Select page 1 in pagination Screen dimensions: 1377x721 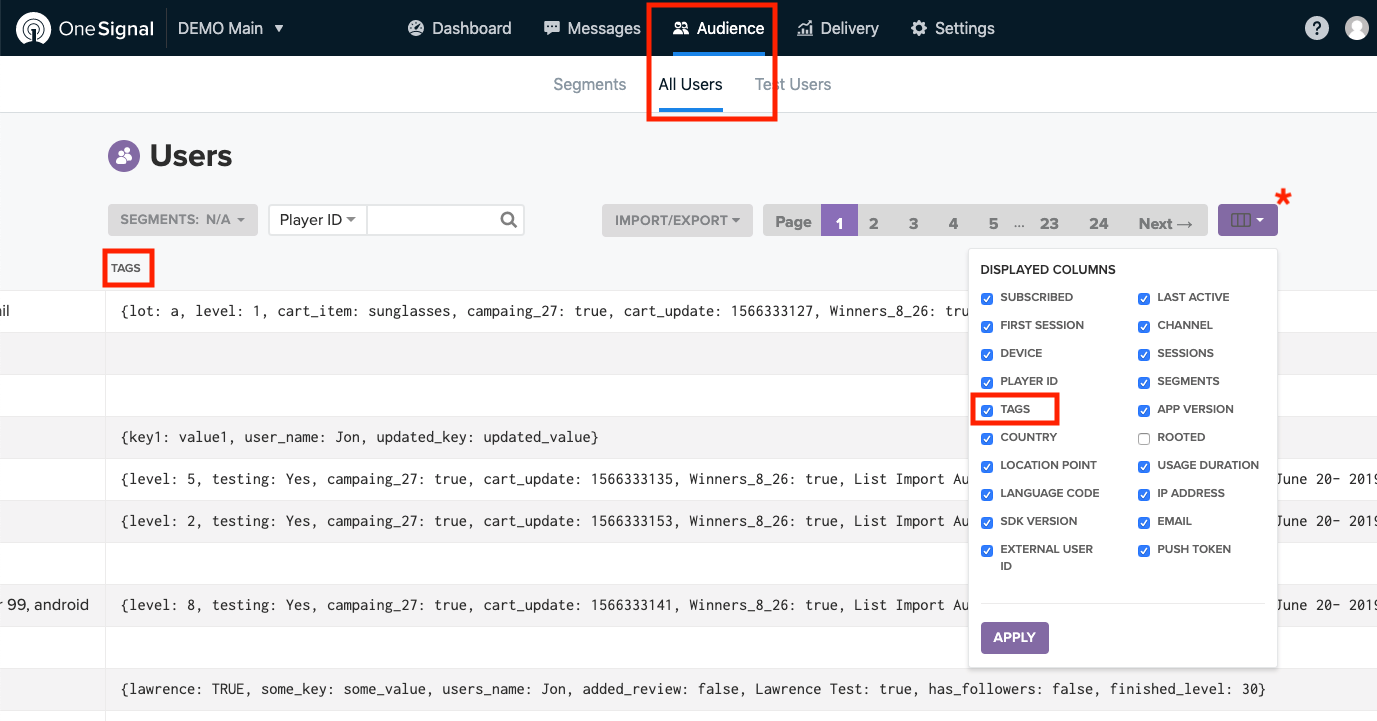(839, 222)
